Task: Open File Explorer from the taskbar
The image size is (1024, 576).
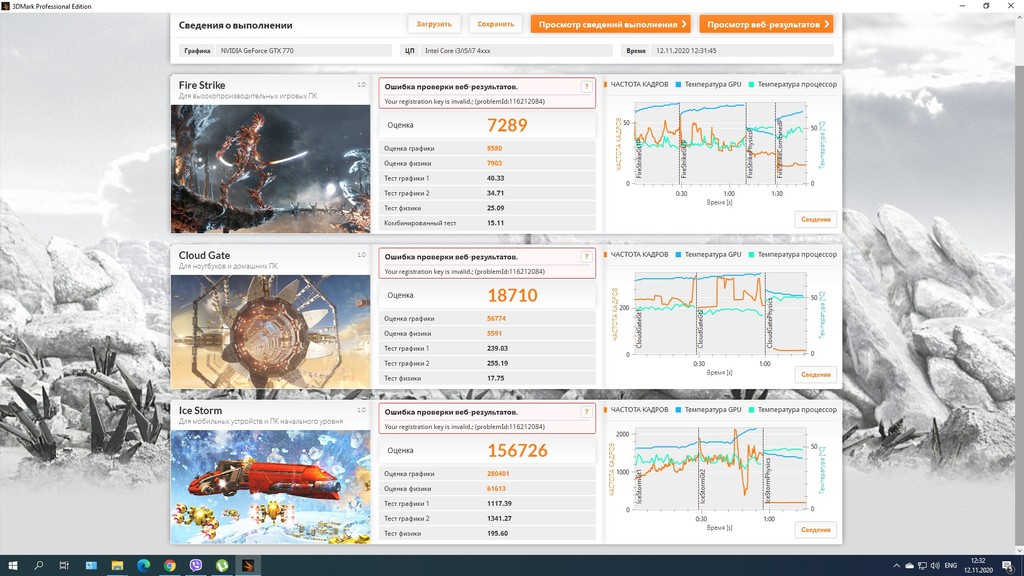Action: coord(117,566)
